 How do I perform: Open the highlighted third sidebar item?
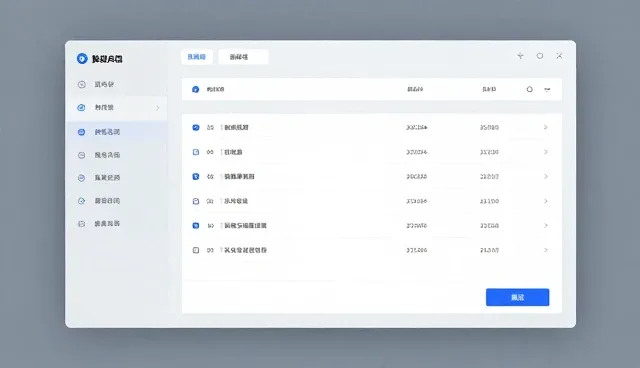(116, 132)
